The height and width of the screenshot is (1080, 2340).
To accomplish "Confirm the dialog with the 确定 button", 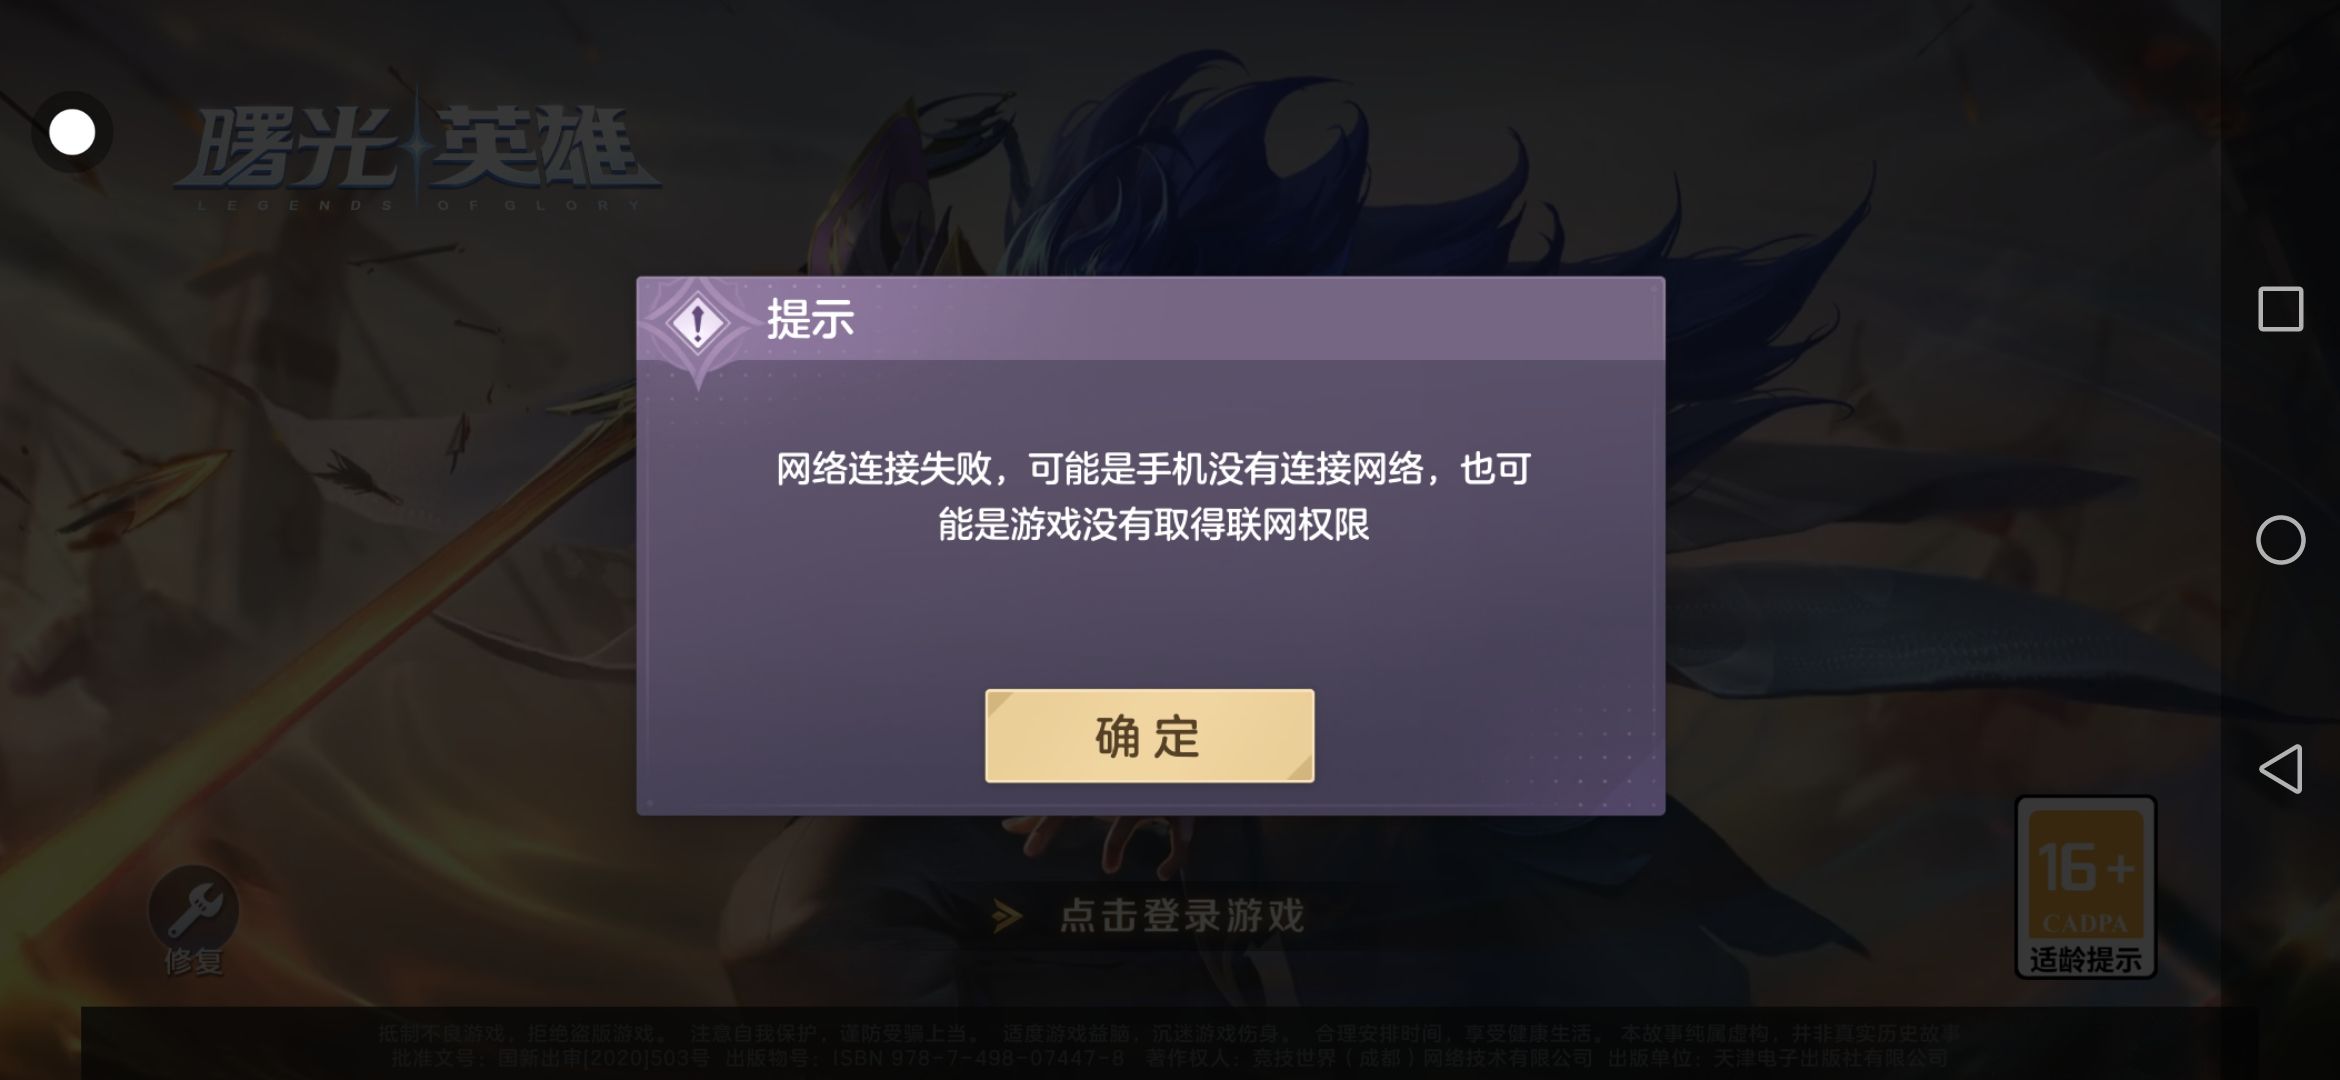I will tap(1149, 736).
